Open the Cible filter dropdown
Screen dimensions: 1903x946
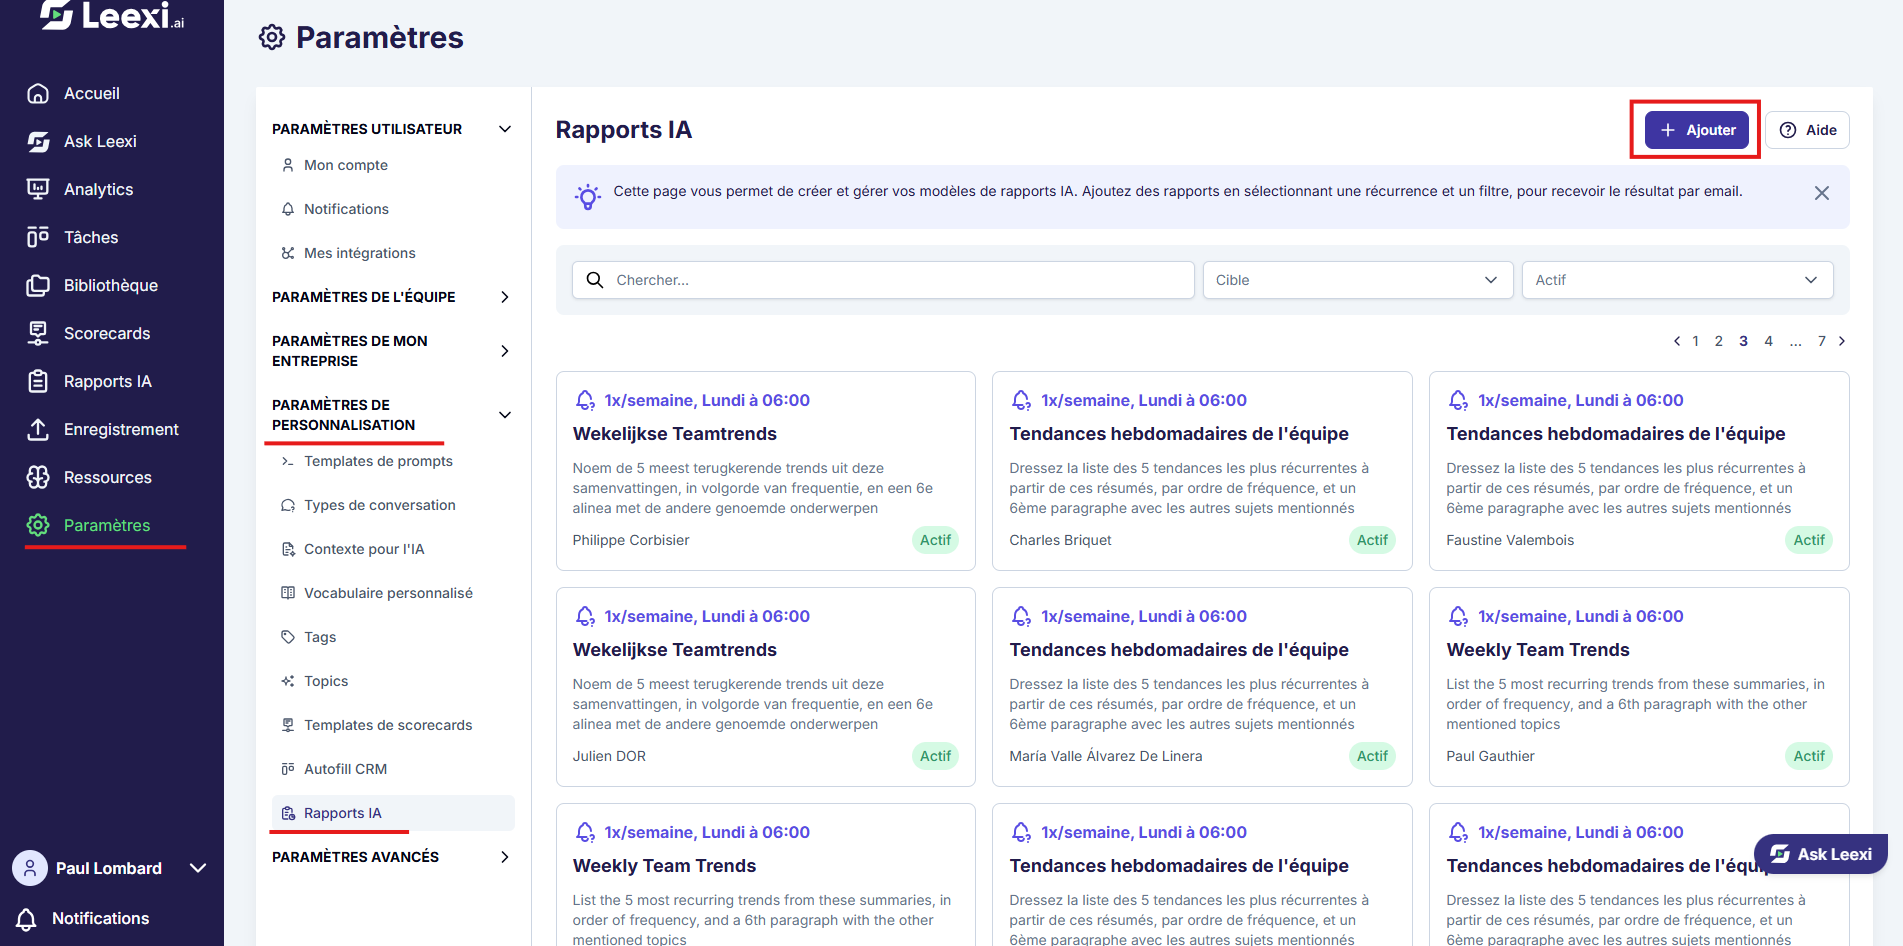coord(1357,280)
